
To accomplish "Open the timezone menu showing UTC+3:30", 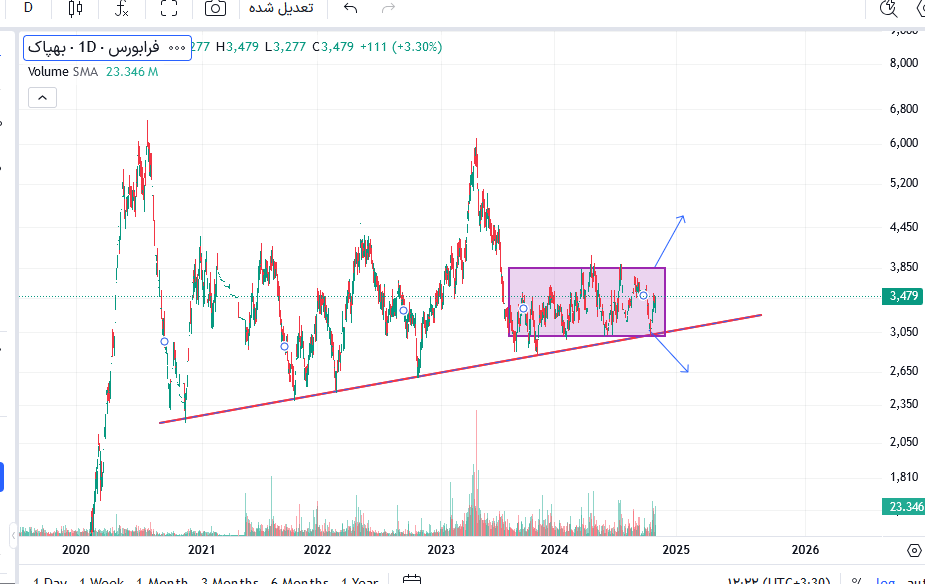I will pos(778,580).
